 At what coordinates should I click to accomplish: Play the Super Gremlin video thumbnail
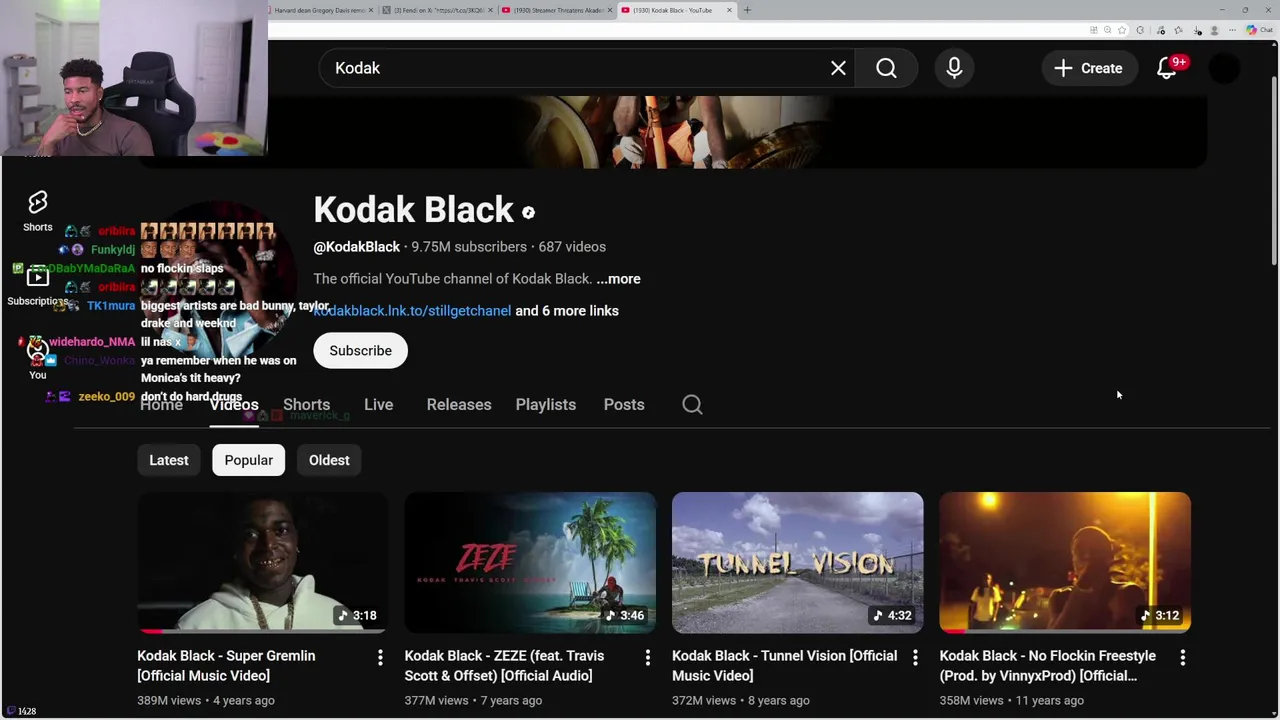263,562
